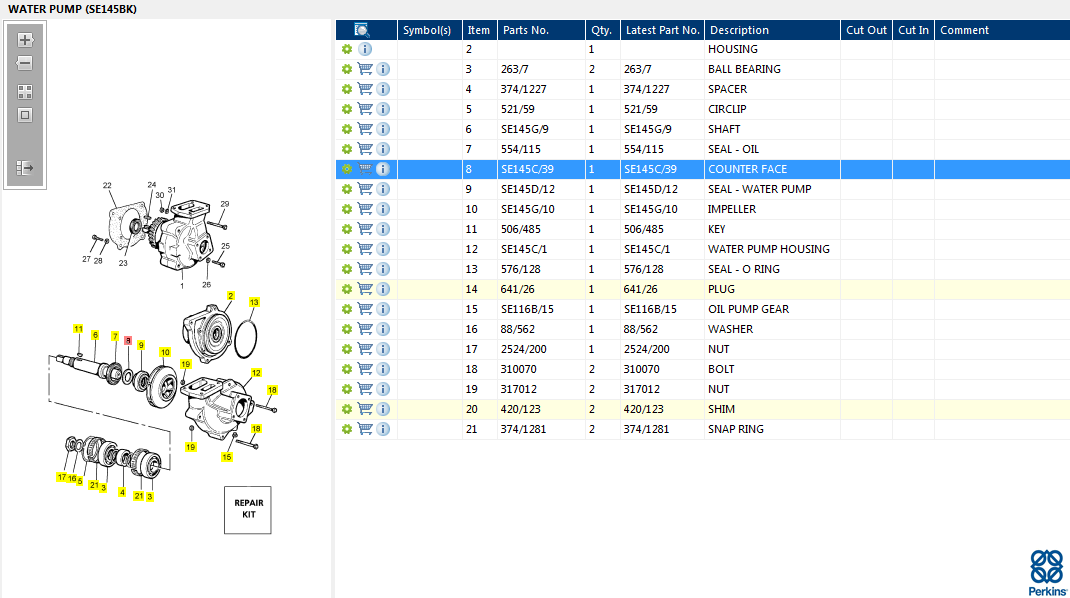Click the Perkins logo

pos(1047,573)
